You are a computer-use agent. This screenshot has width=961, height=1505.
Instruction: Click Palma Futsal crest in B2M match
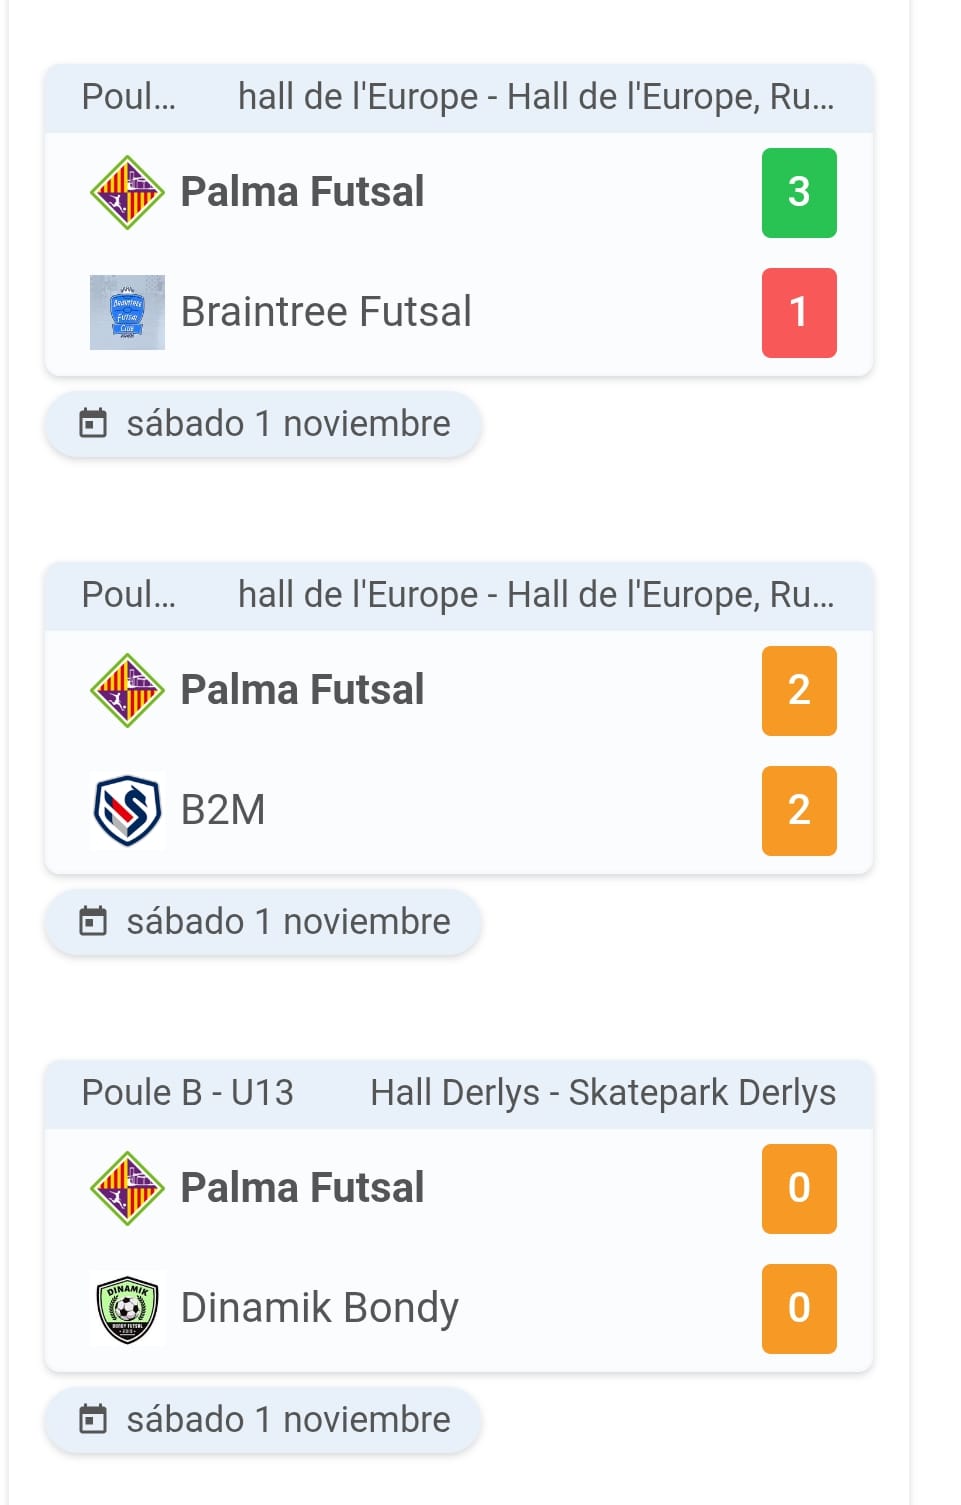pos(127,690)
